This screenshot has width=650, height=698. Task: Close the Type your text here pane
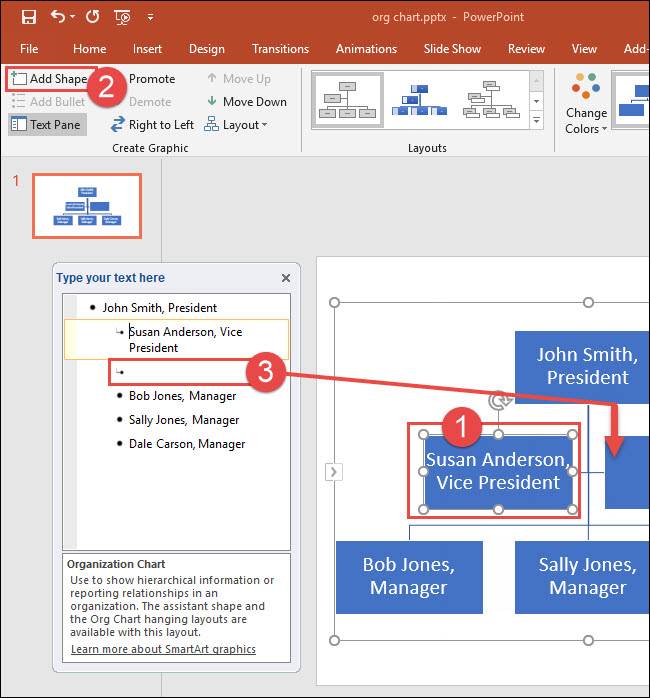[x=286, y=279]
